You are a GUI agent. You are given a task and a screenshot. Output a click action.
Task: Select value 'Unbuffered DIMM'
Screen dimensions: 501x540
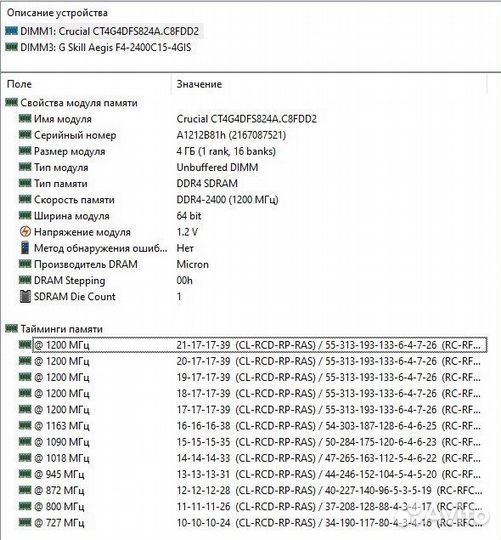pyautogui.click(x=217, y=167)
